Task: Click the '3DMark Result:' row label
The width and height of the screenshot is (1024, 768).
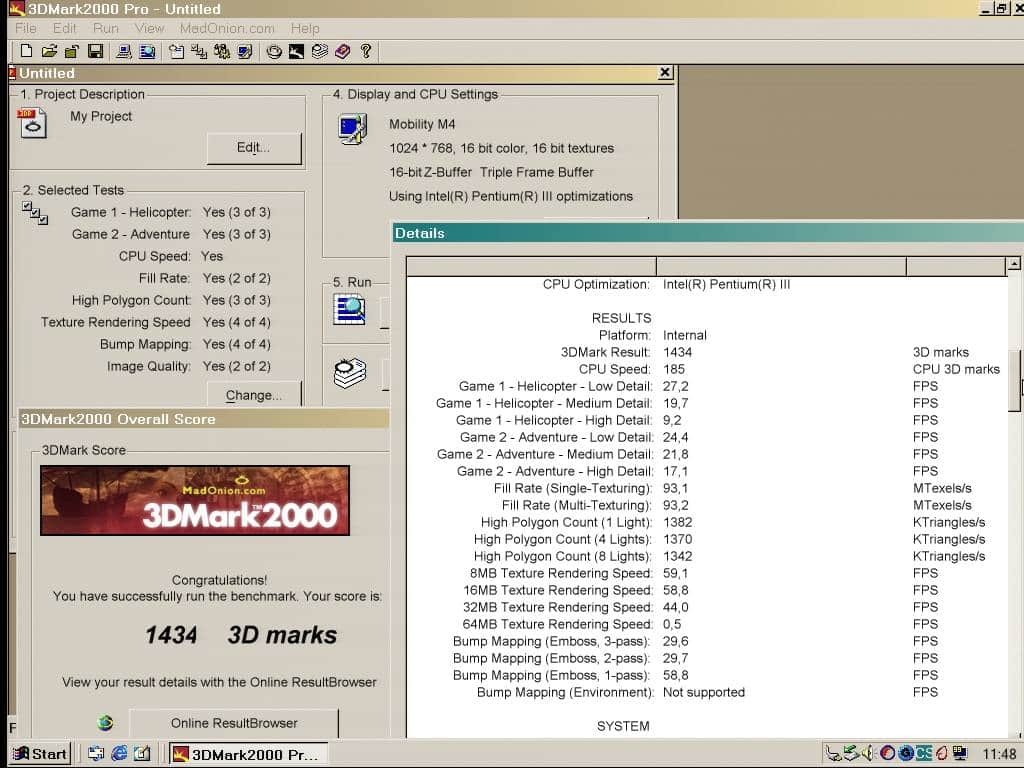Action: click(x=605, y=352)
